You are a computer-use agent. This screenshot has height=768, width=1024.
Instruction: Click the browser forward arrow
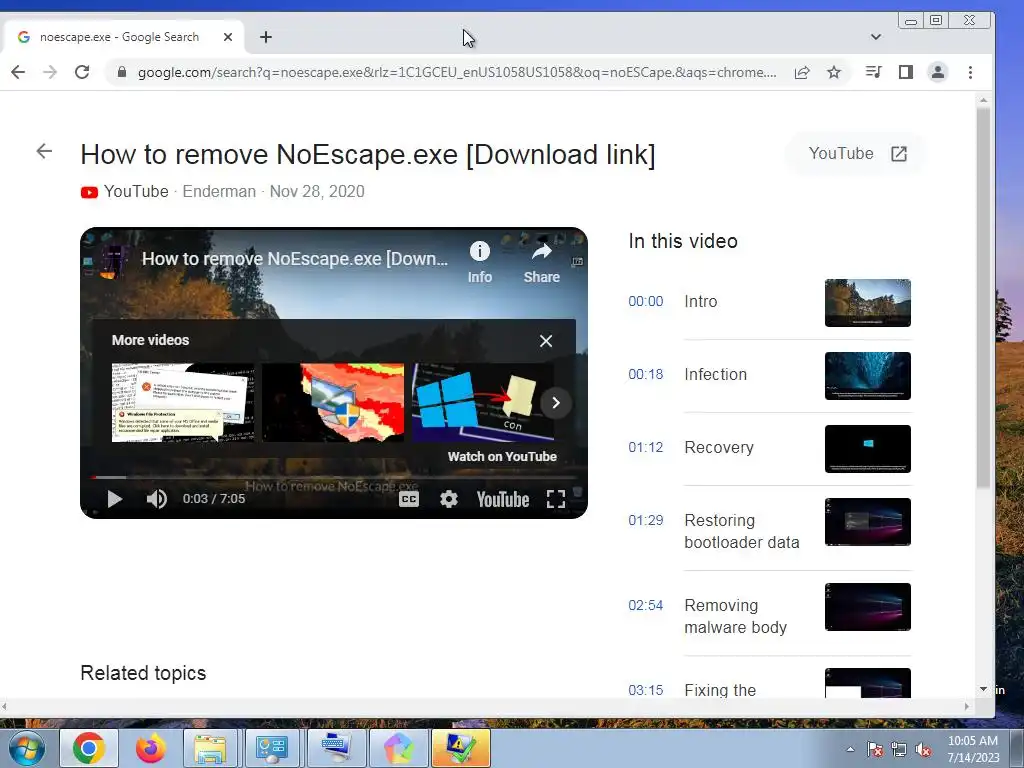(x=50, y=72)
